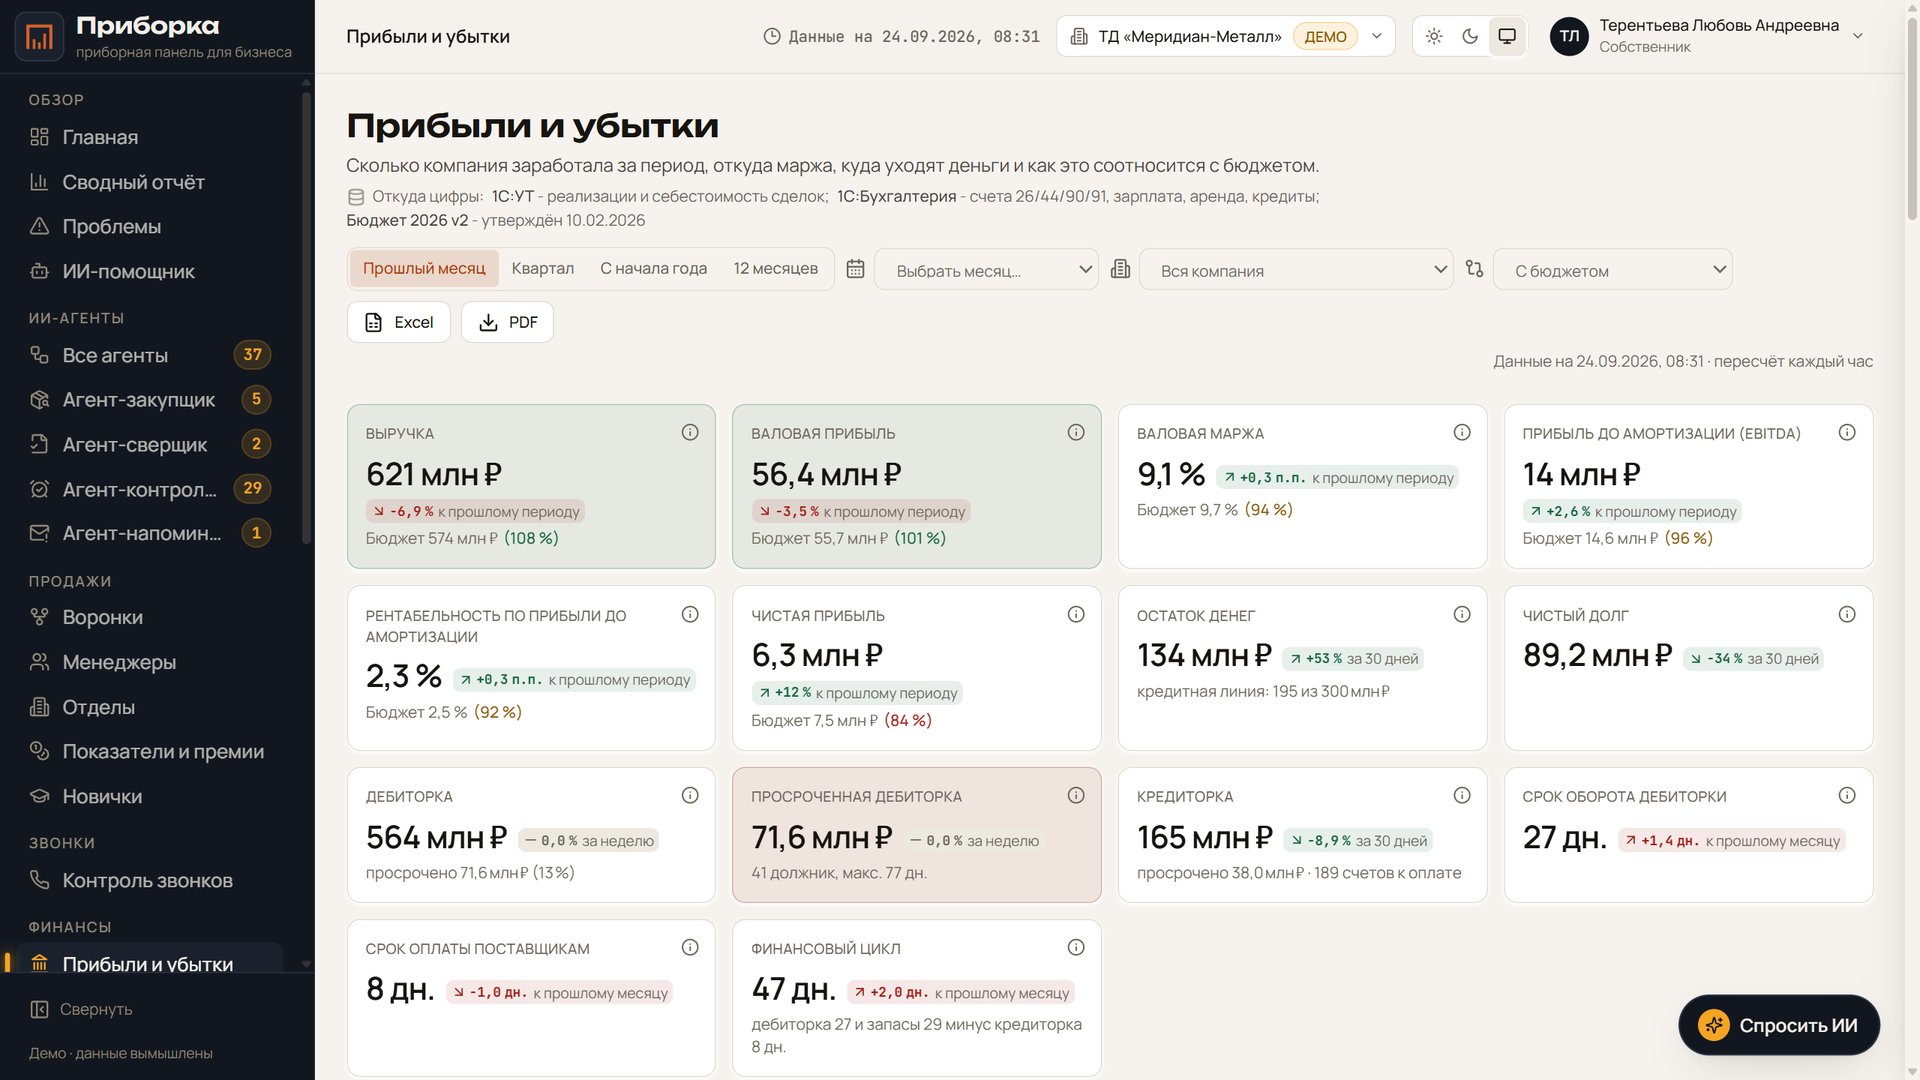The height and width of the screenshot is (1080, 1920).
Task: Click info icon on Валовая маржа card
Action: (1462, 432)
